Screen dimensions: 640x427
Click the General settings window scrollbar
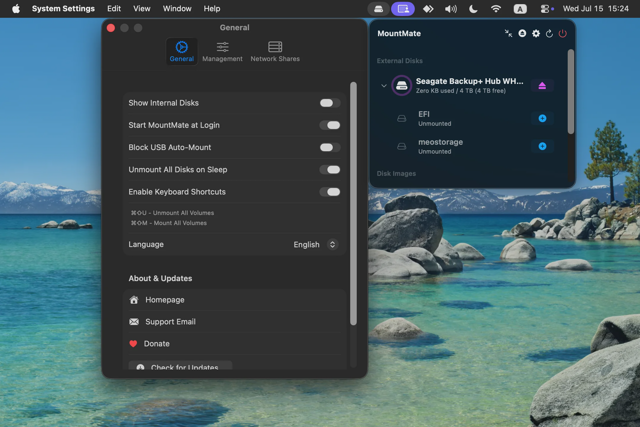[353, 203]
